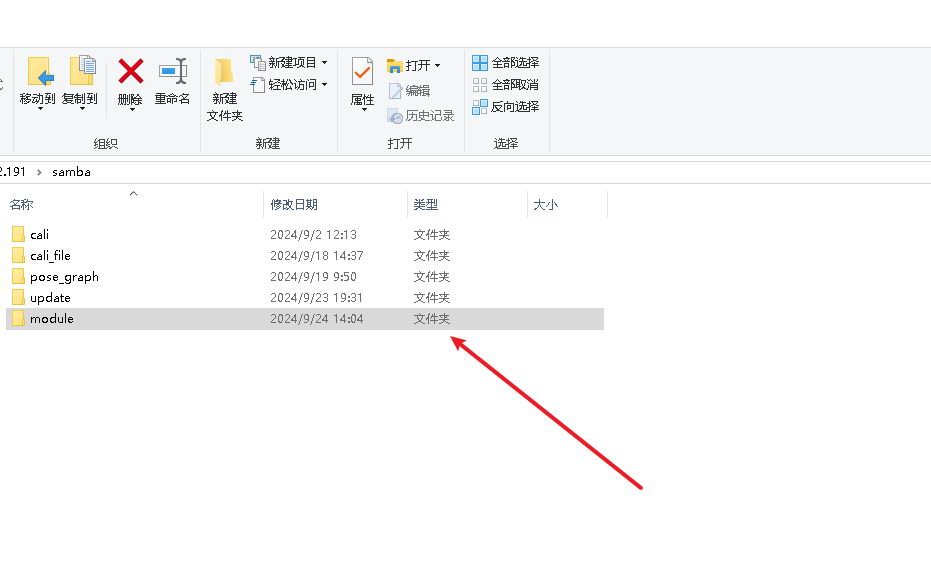Viewport: 931px width, 570px height.
Task: Open the Move to (移动到) dropdown arrow
Action: click(40, 109)
